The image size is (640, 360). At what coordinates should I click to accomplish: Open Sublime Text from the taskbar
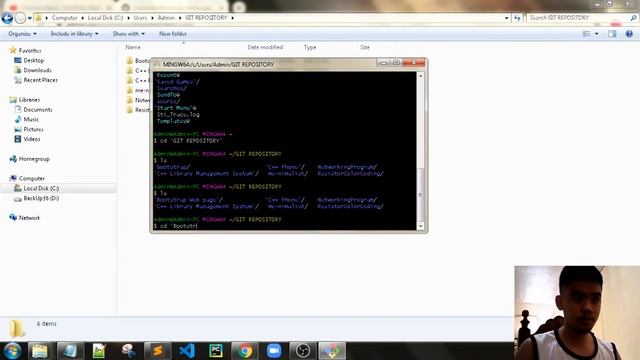(158, 351)
